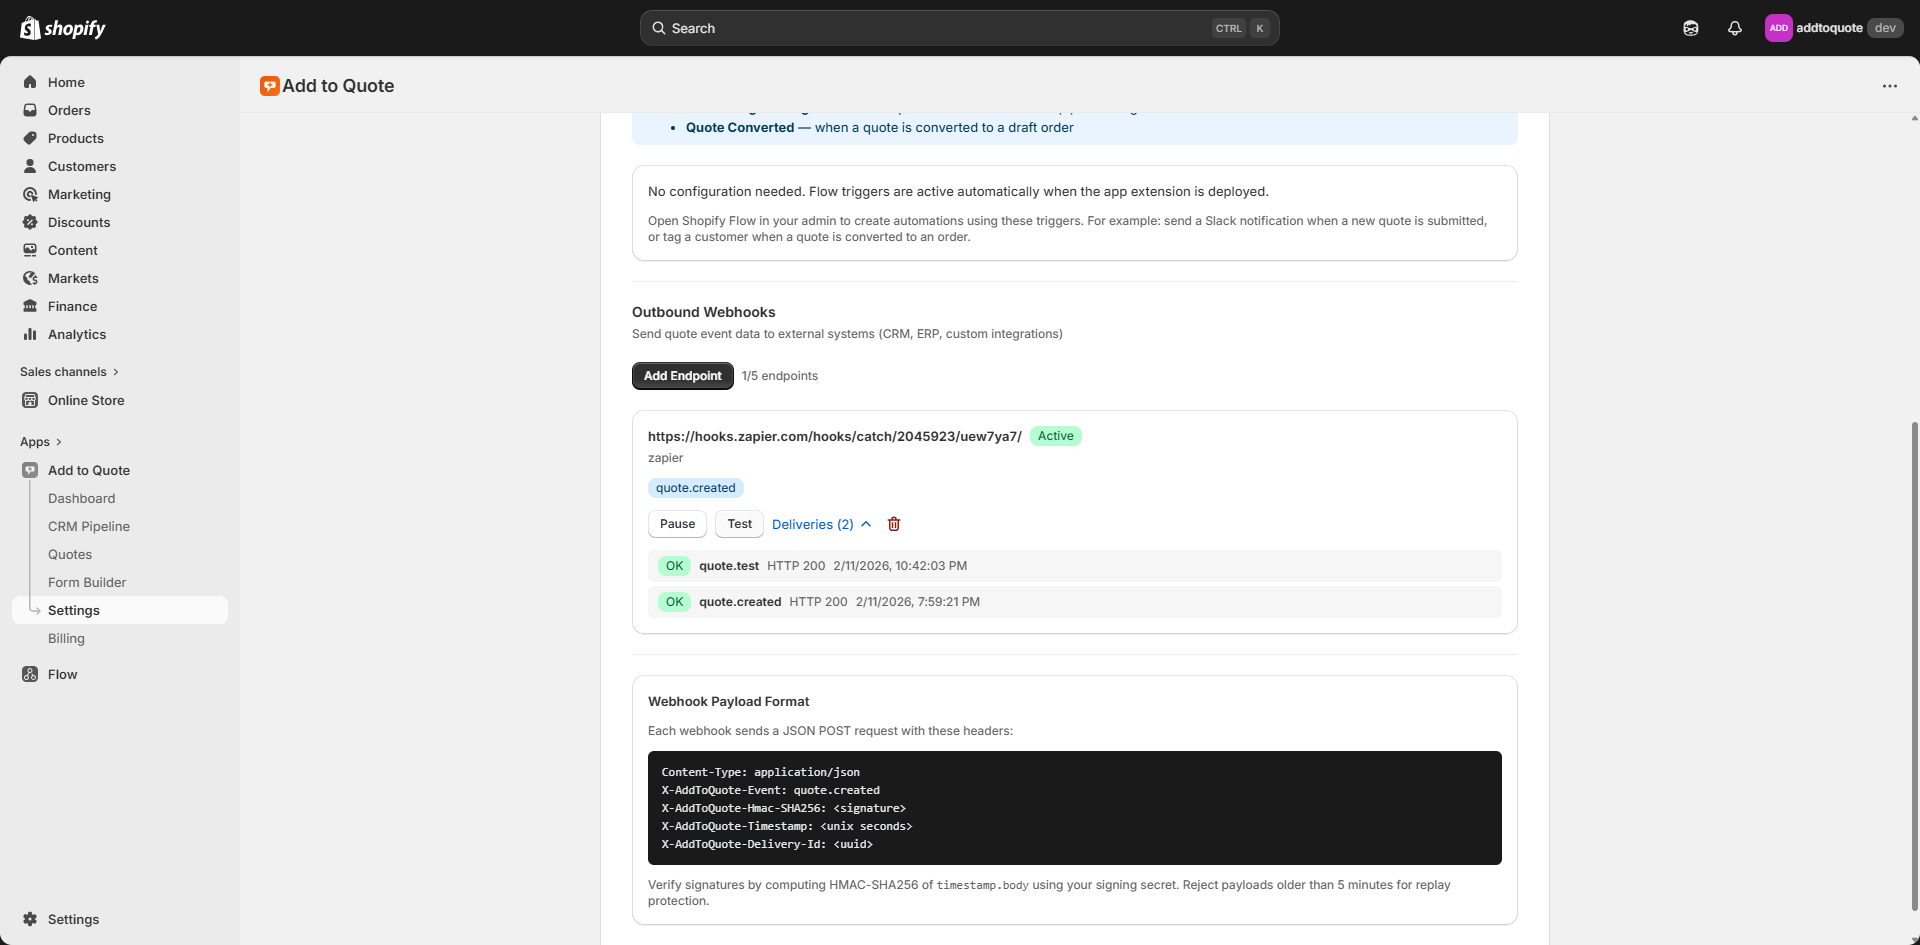Open the Online Store sales channel

(85, 400)
